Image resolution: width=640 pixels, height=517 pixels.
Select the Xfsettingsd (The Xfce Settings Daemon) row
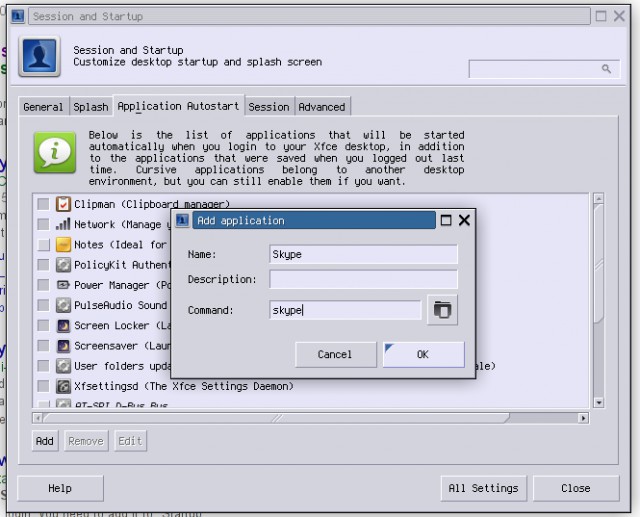pos(311,386)
